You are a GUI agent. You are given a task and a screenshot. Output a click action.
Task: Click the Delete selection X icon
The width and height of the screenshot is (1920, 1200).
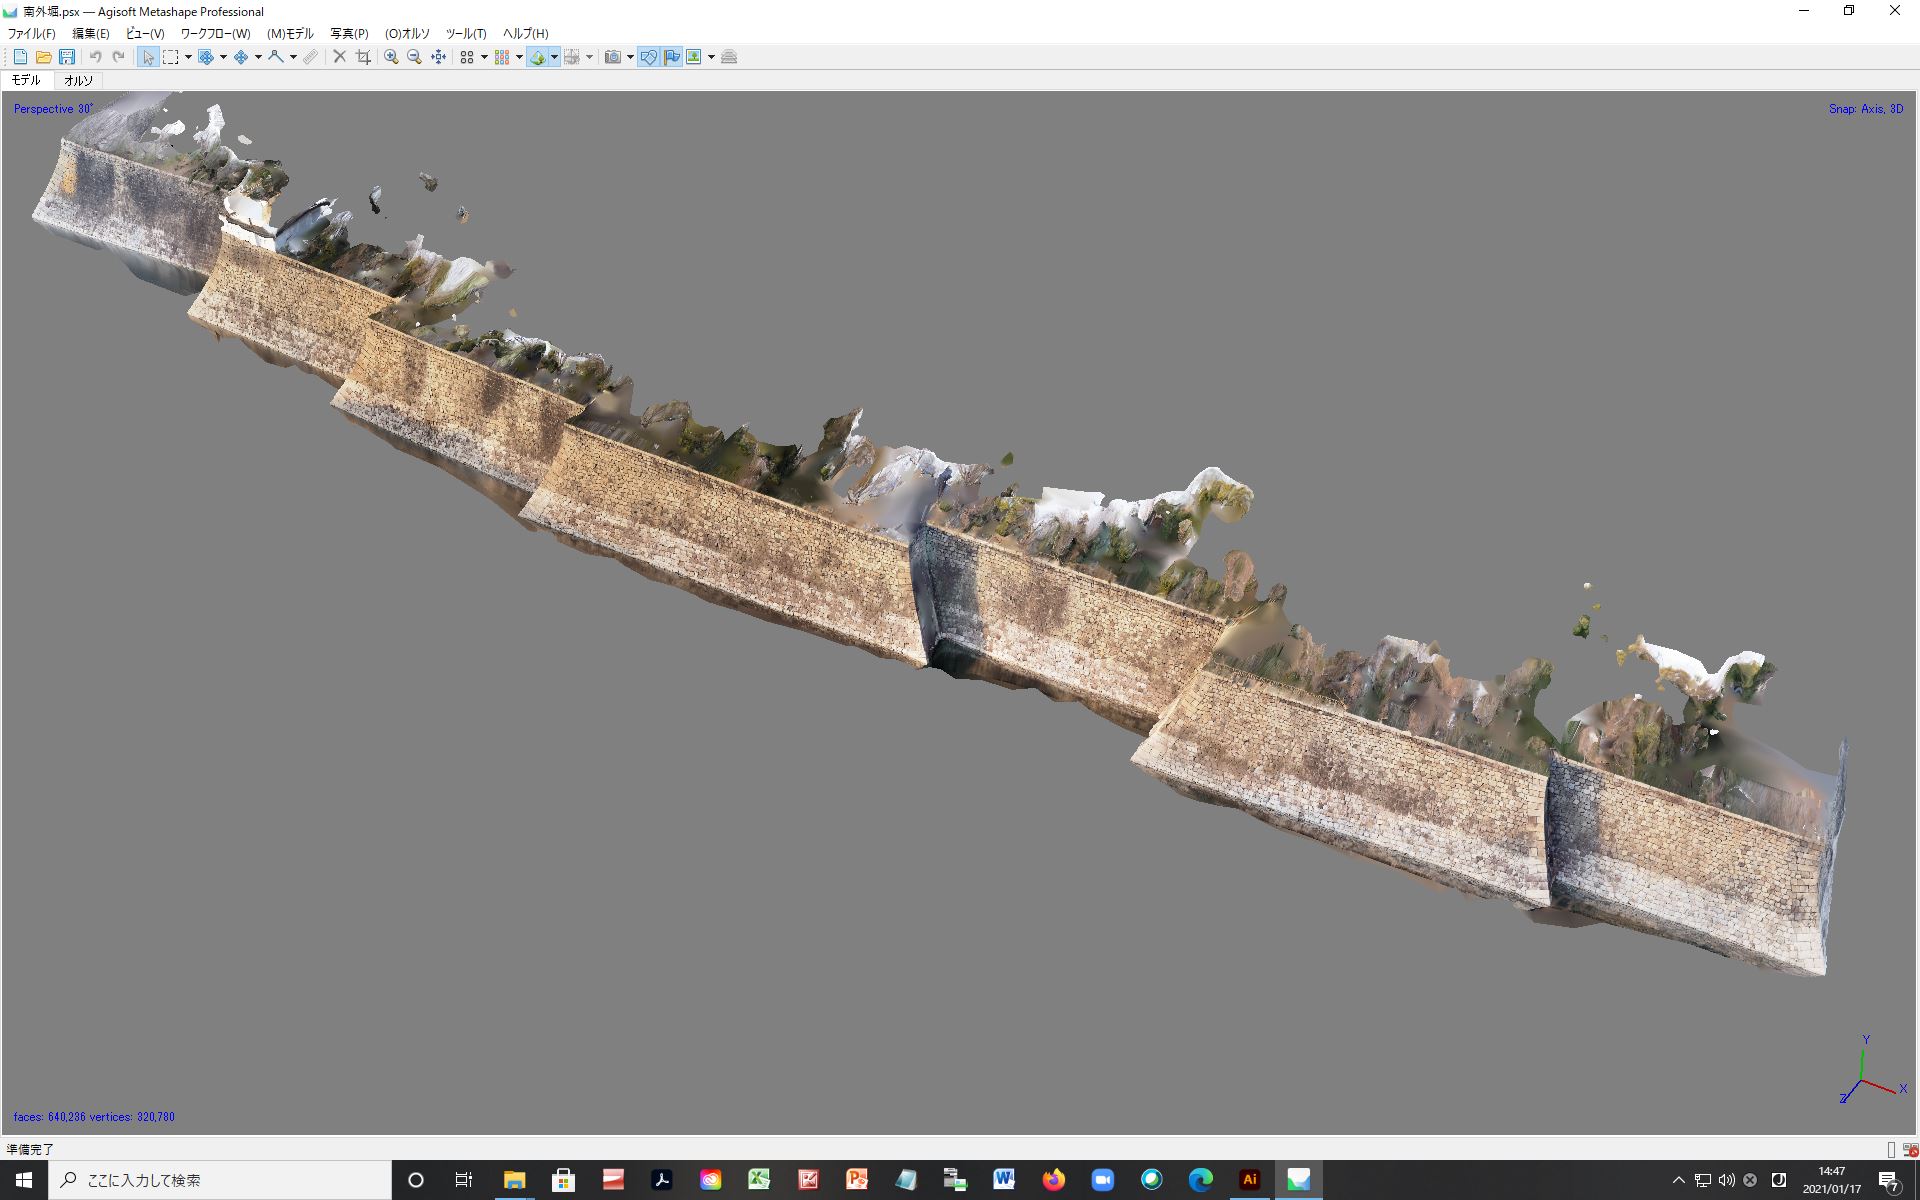point(340,57)
